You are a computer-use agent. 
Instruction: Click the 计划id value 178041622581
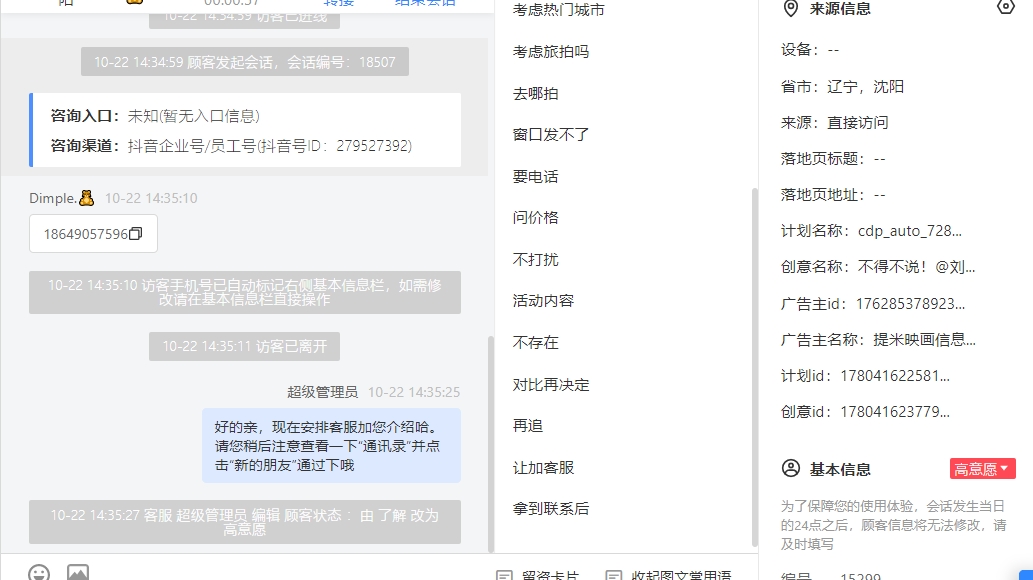point(895,376)
